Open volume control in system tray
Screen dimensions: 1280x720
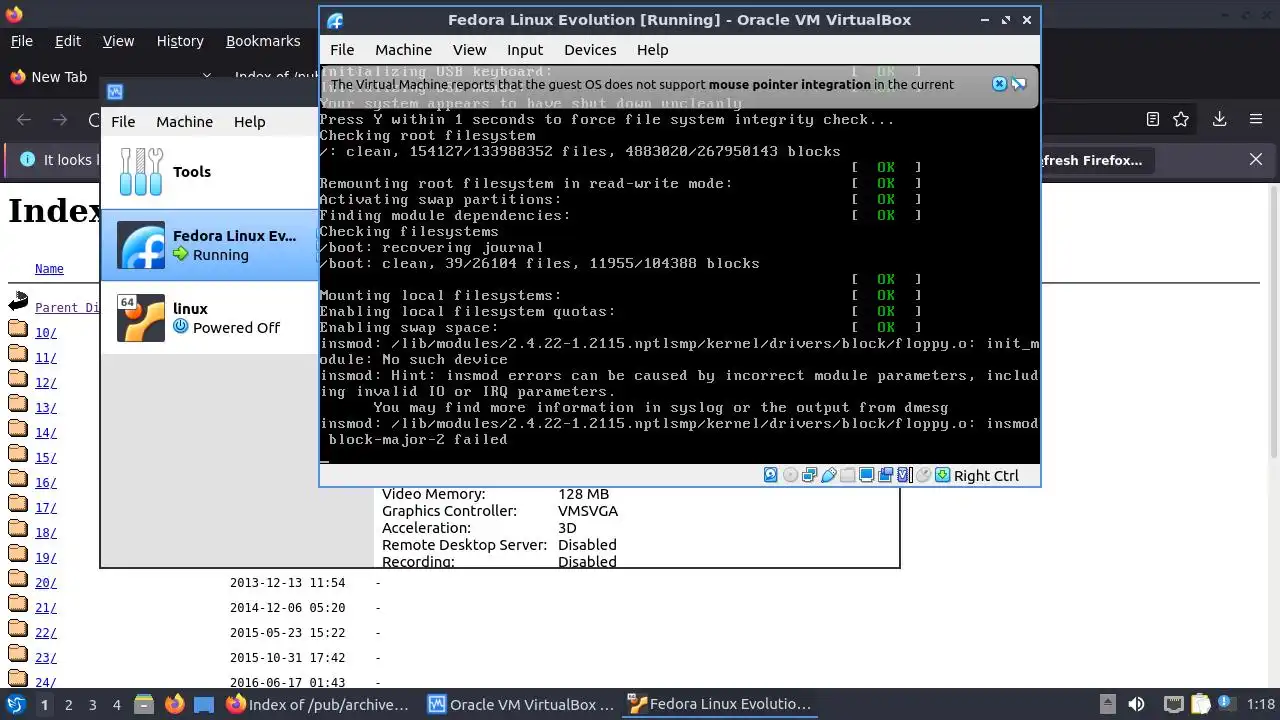click(x=1136, y=704)
